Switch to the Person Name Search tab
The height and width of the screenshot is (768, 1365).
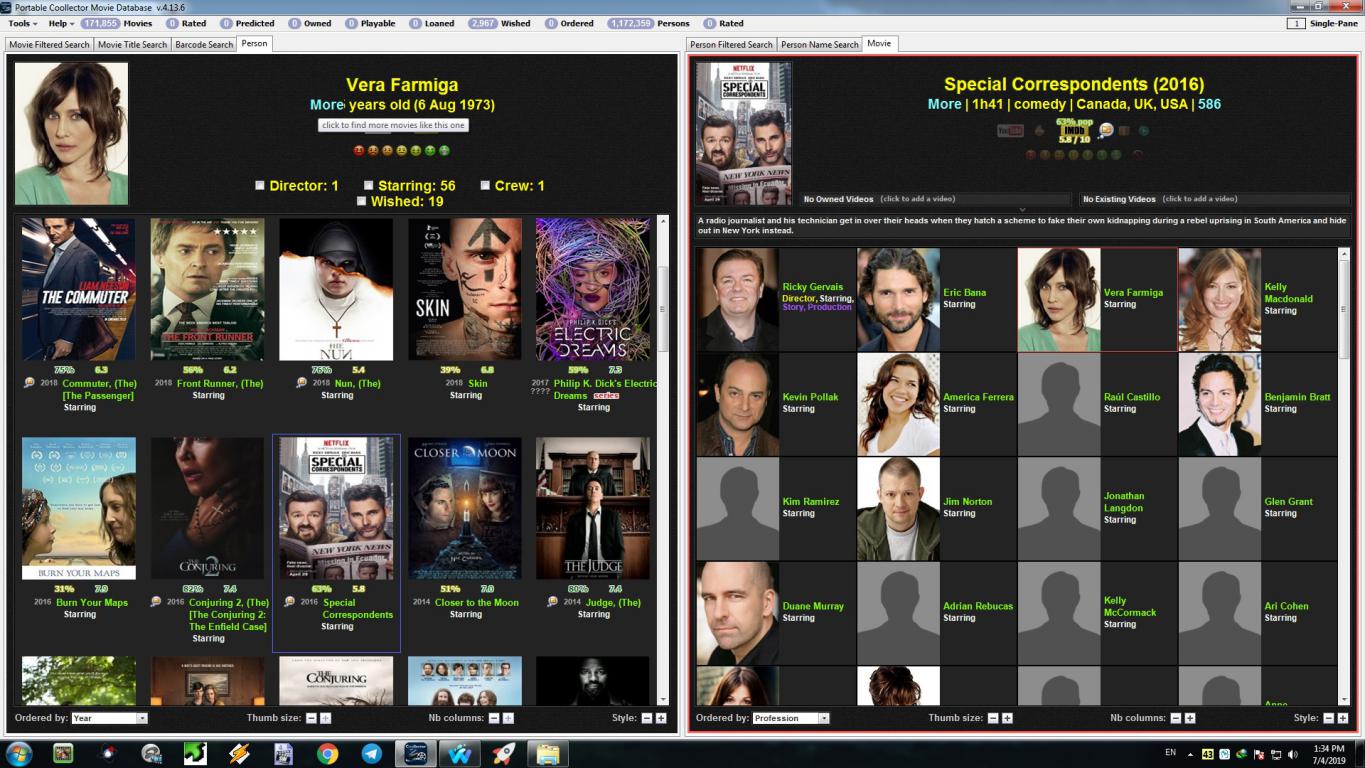819,44
